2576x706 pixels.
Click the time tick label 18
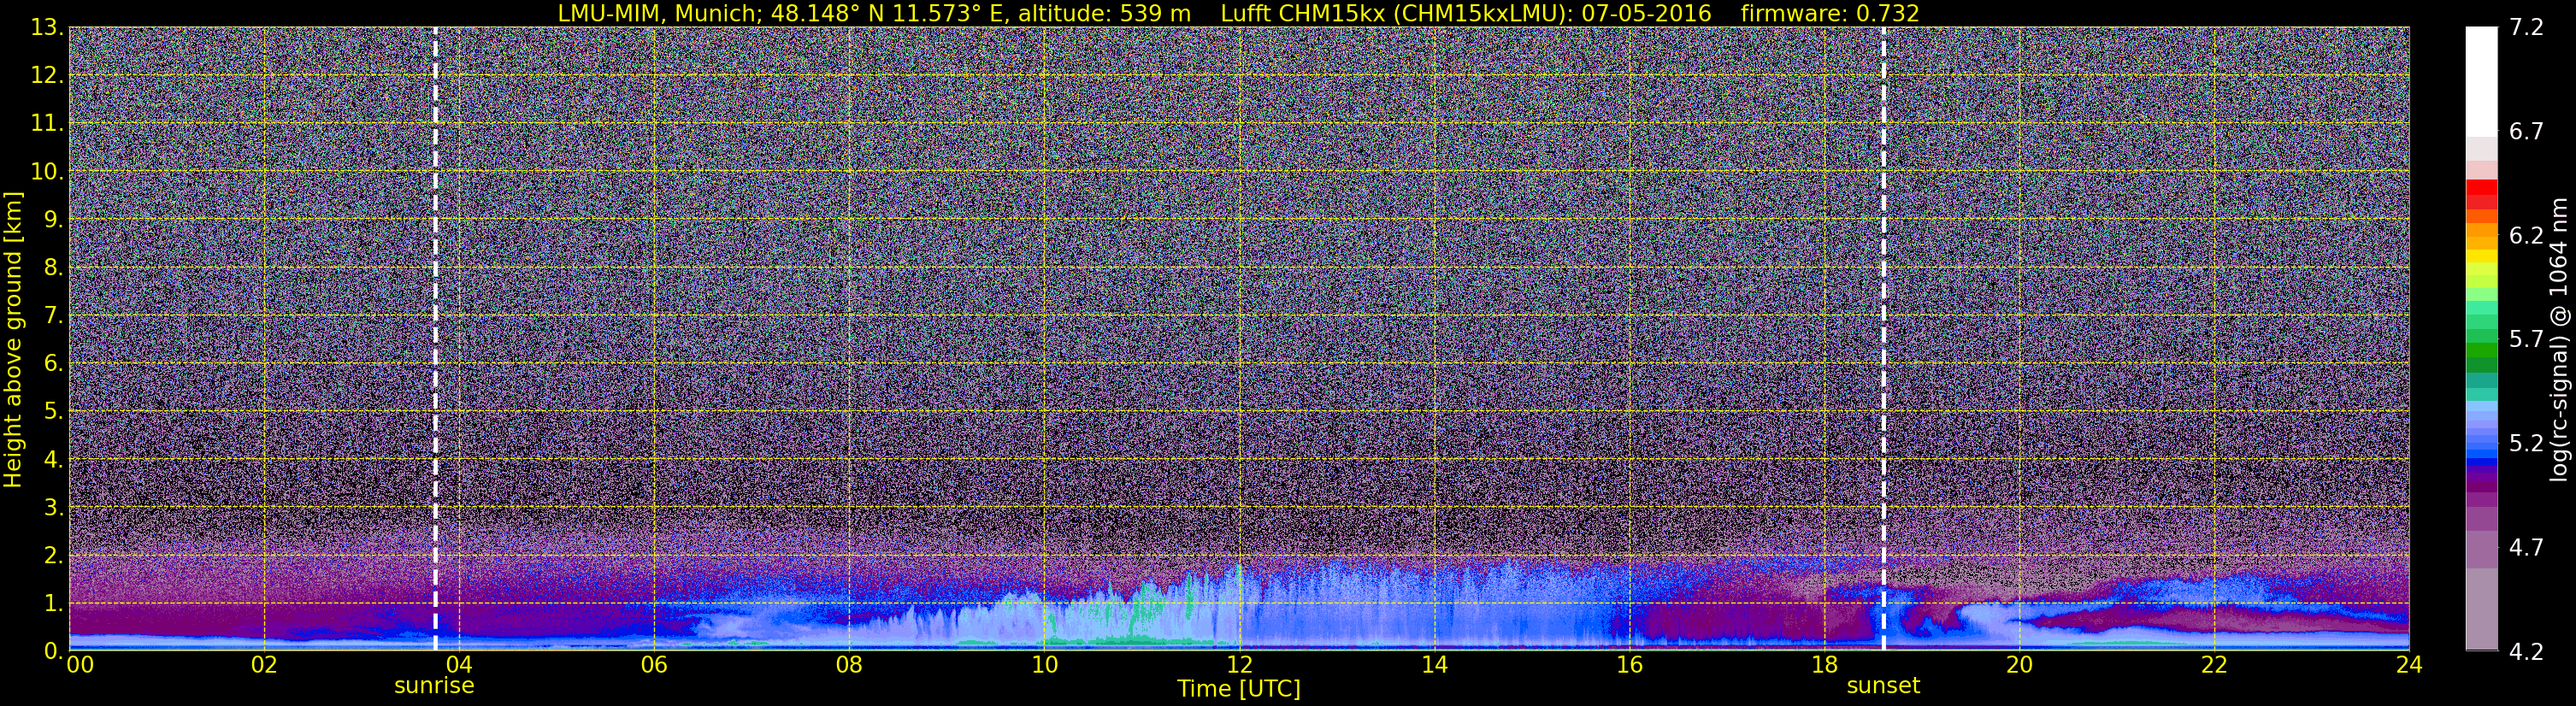pyautogui.click(x=1824, y=665)
